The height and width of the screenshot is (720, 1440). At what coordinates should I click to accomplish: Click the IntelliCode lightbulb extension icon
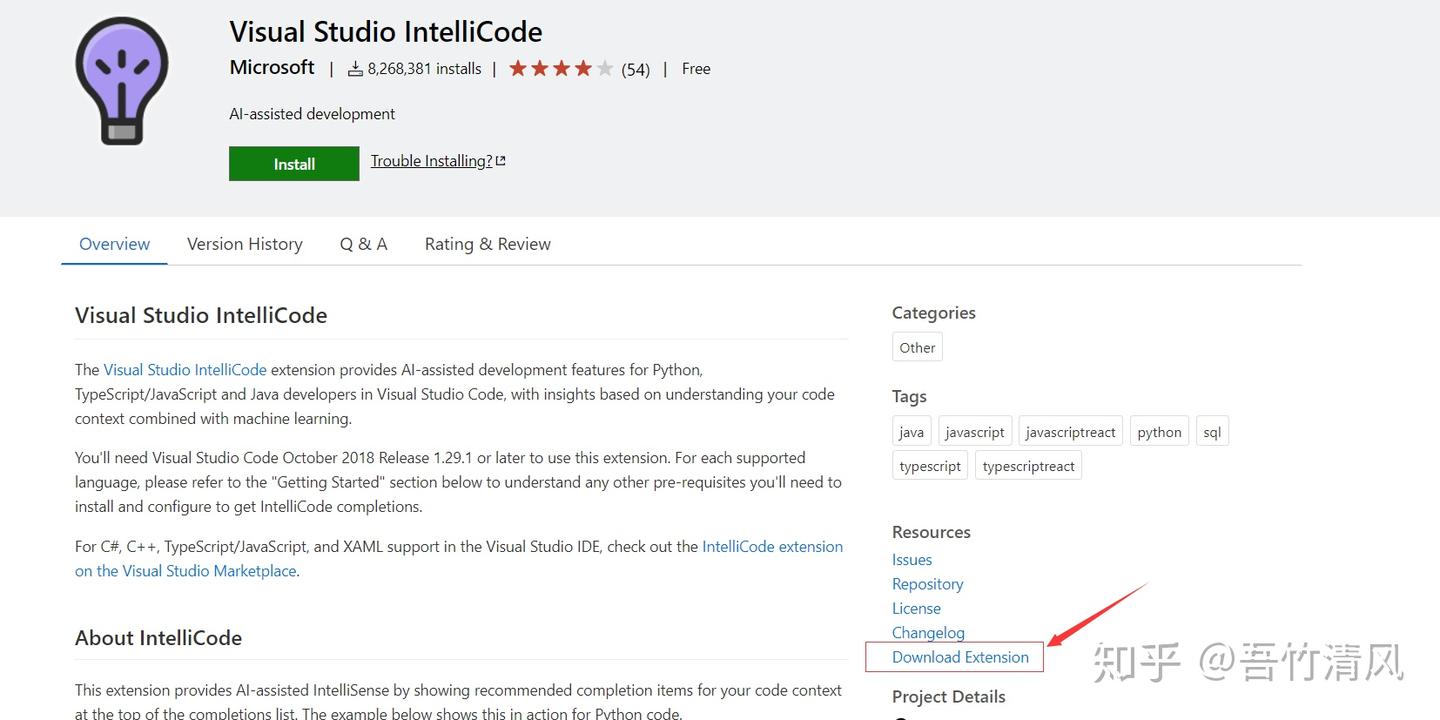[x=122, y=80]
